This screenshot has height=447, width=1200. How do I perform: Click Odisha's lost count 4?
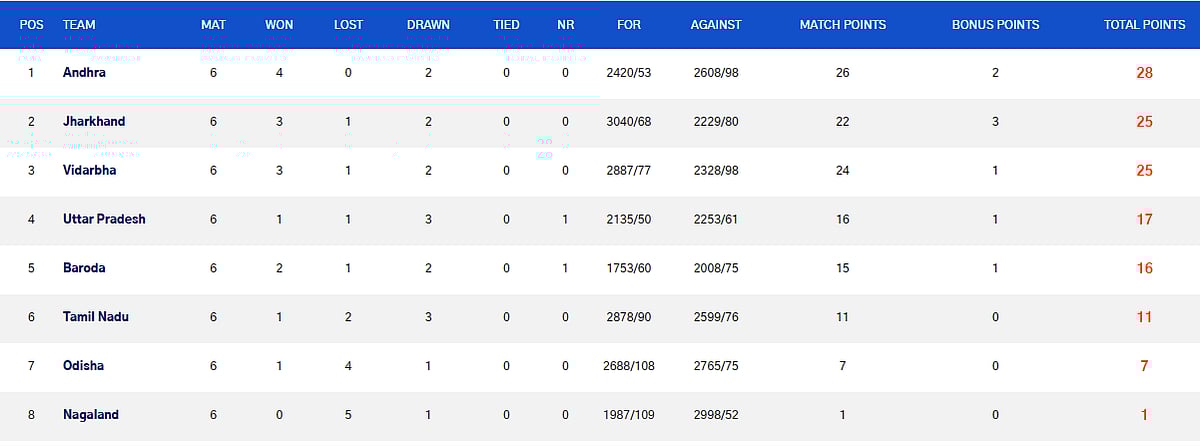pos(348,366)
